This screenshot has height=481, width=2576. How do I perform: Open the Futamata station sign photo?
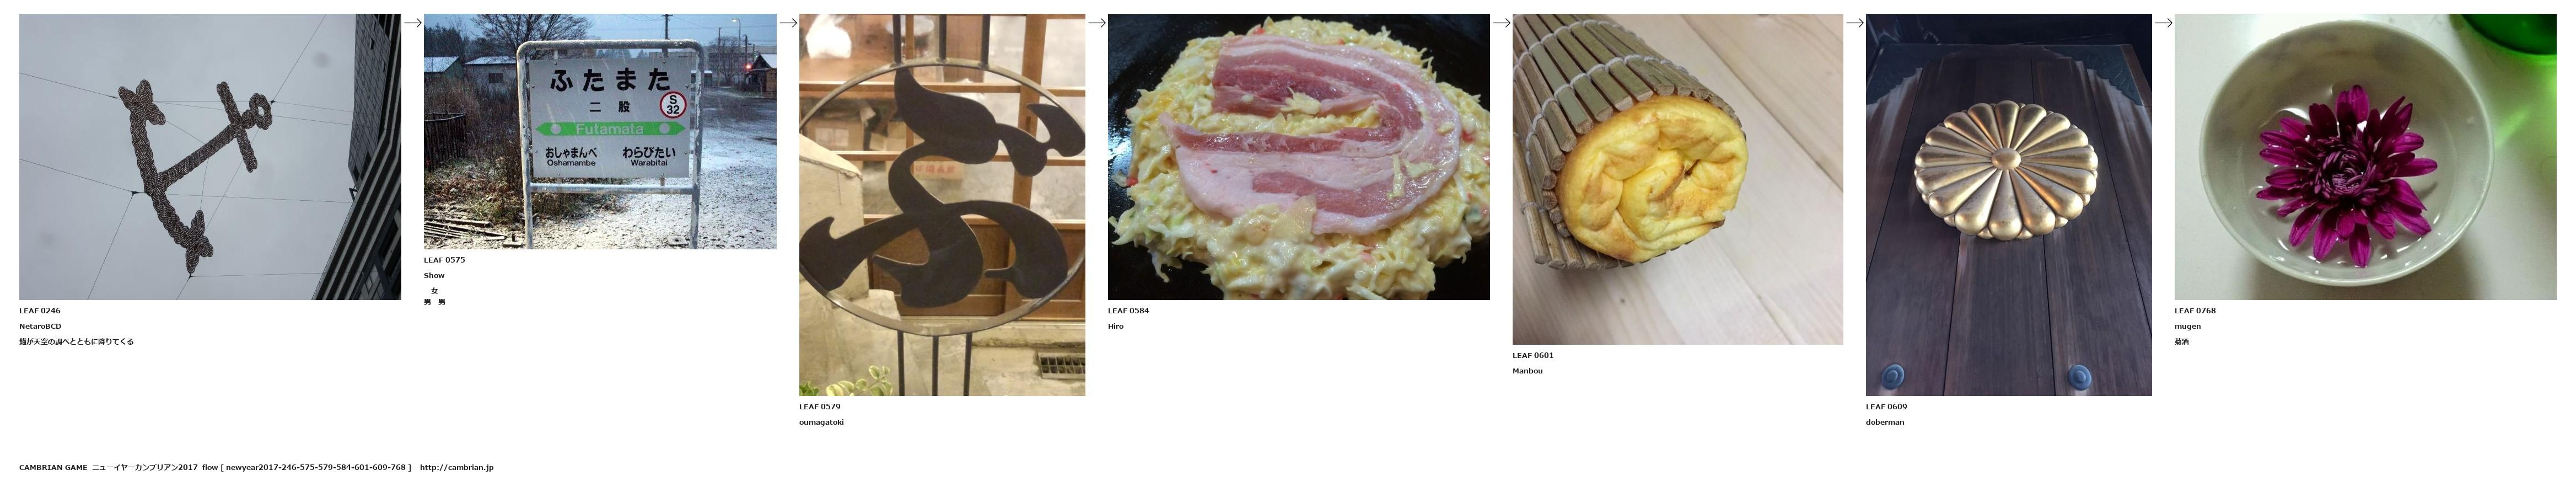pos(600,131)
